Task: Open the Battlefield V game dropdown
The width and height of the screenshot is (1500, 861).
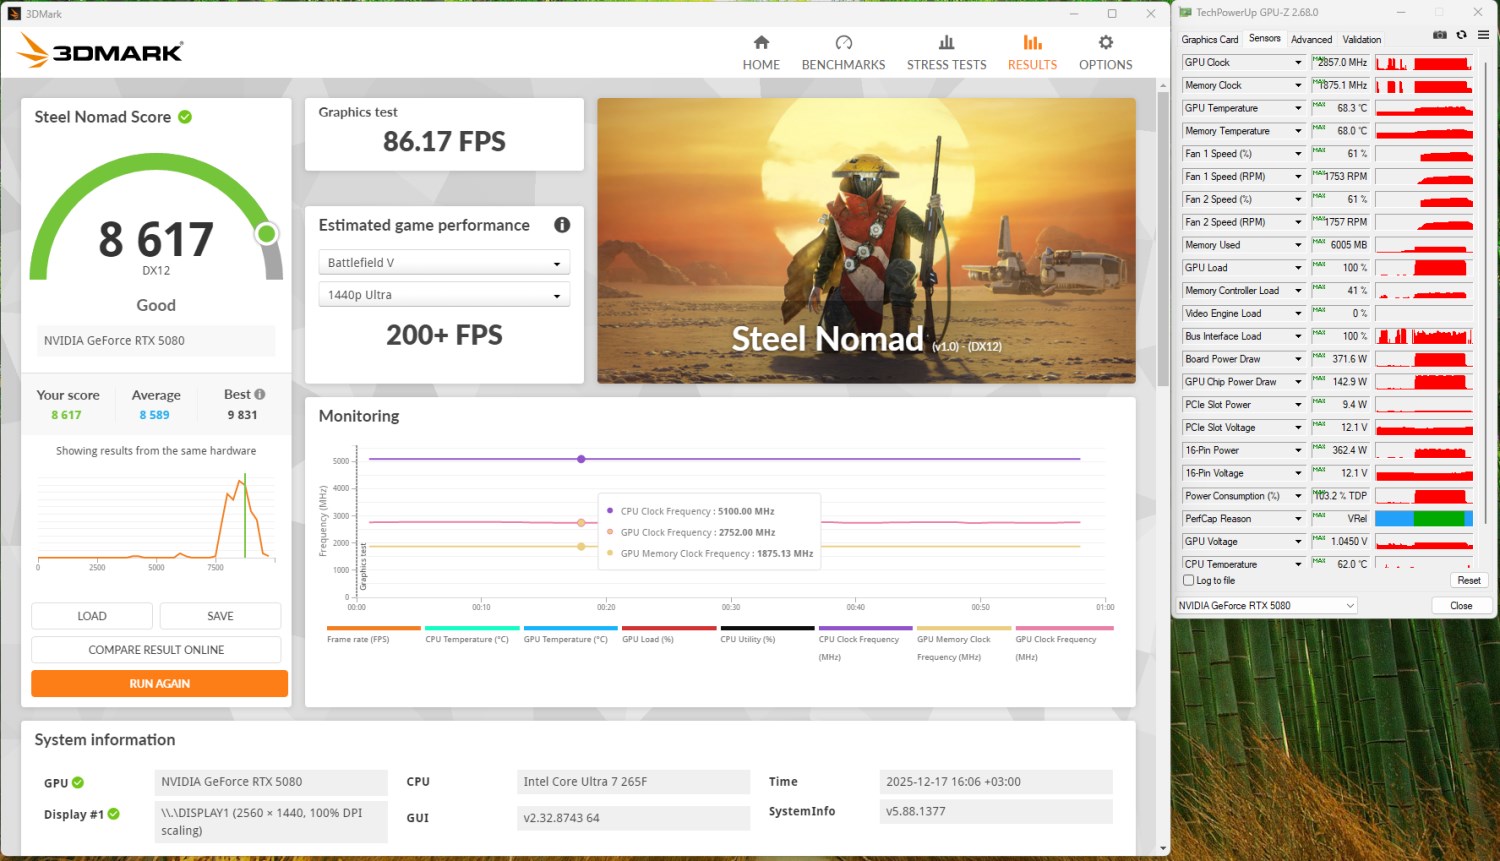Action: (444, 263)
